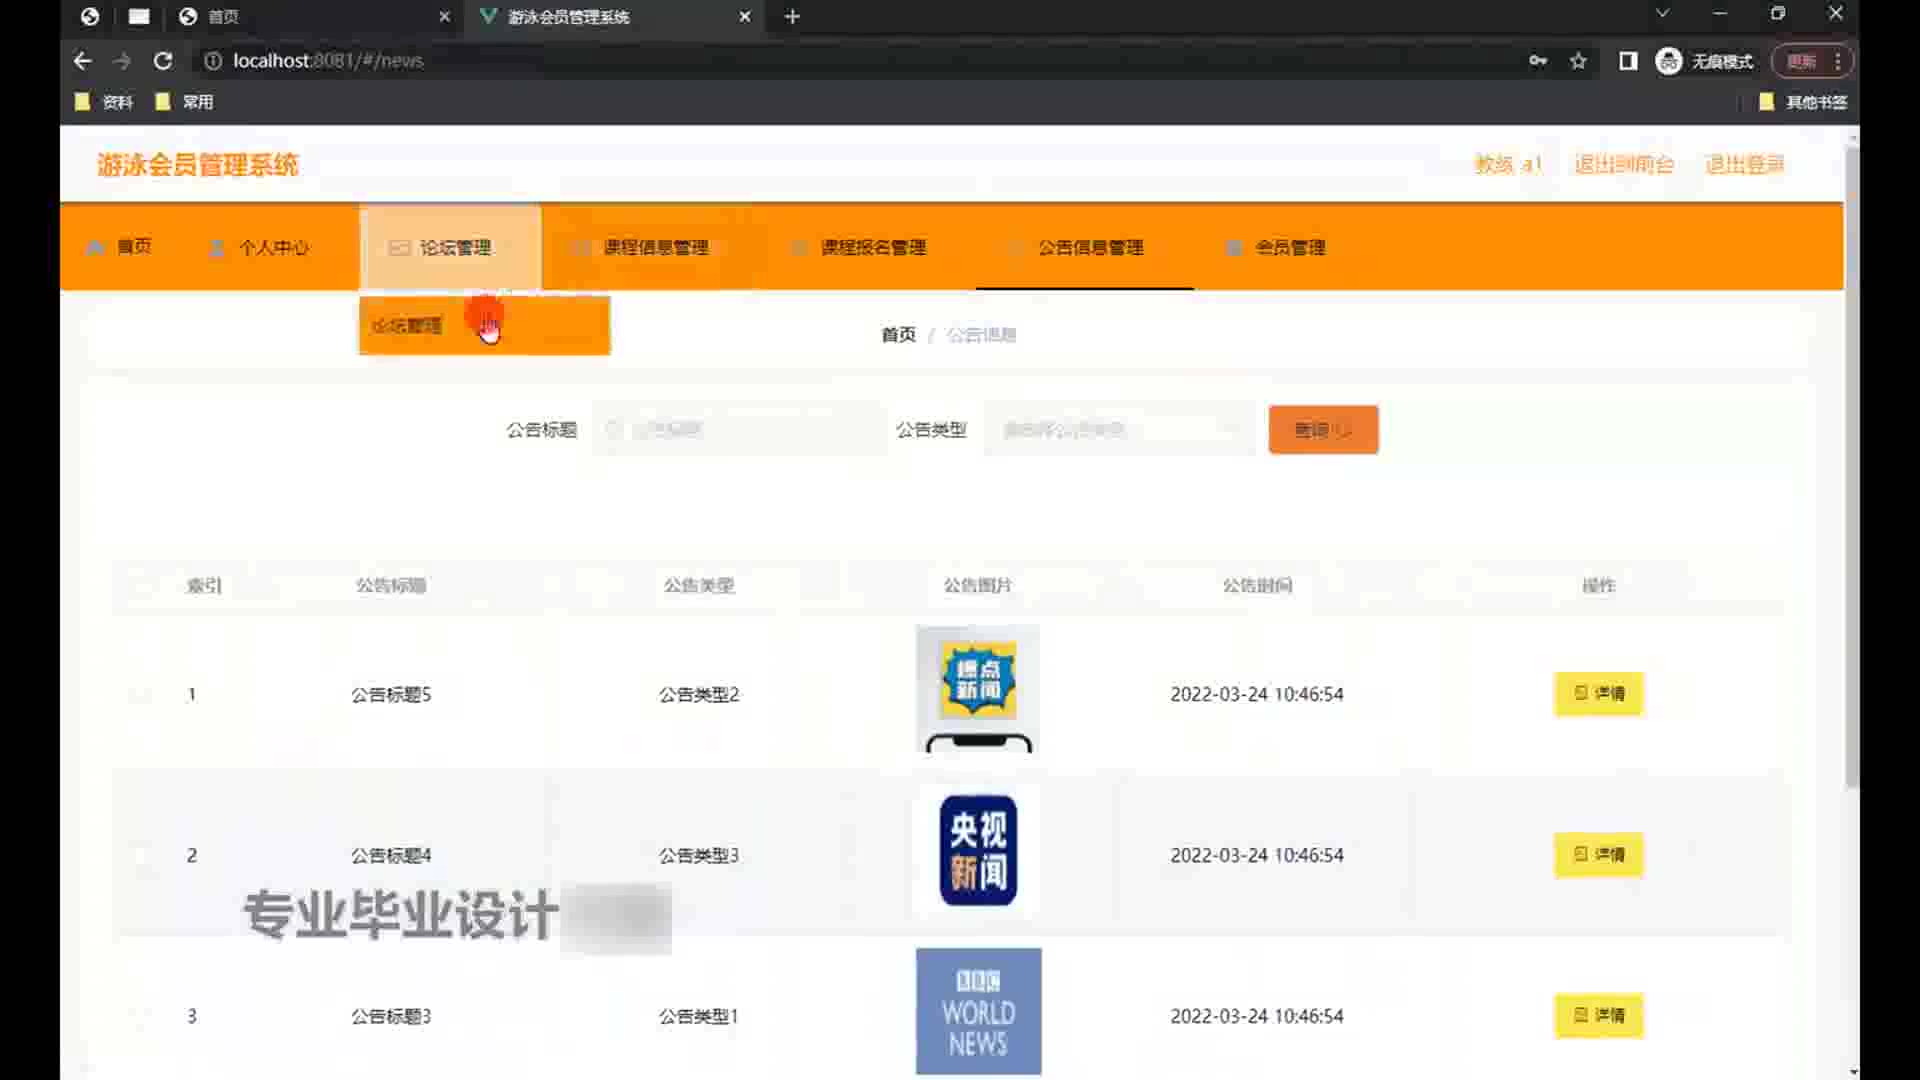Click the 公告标题 search input field

740,430
